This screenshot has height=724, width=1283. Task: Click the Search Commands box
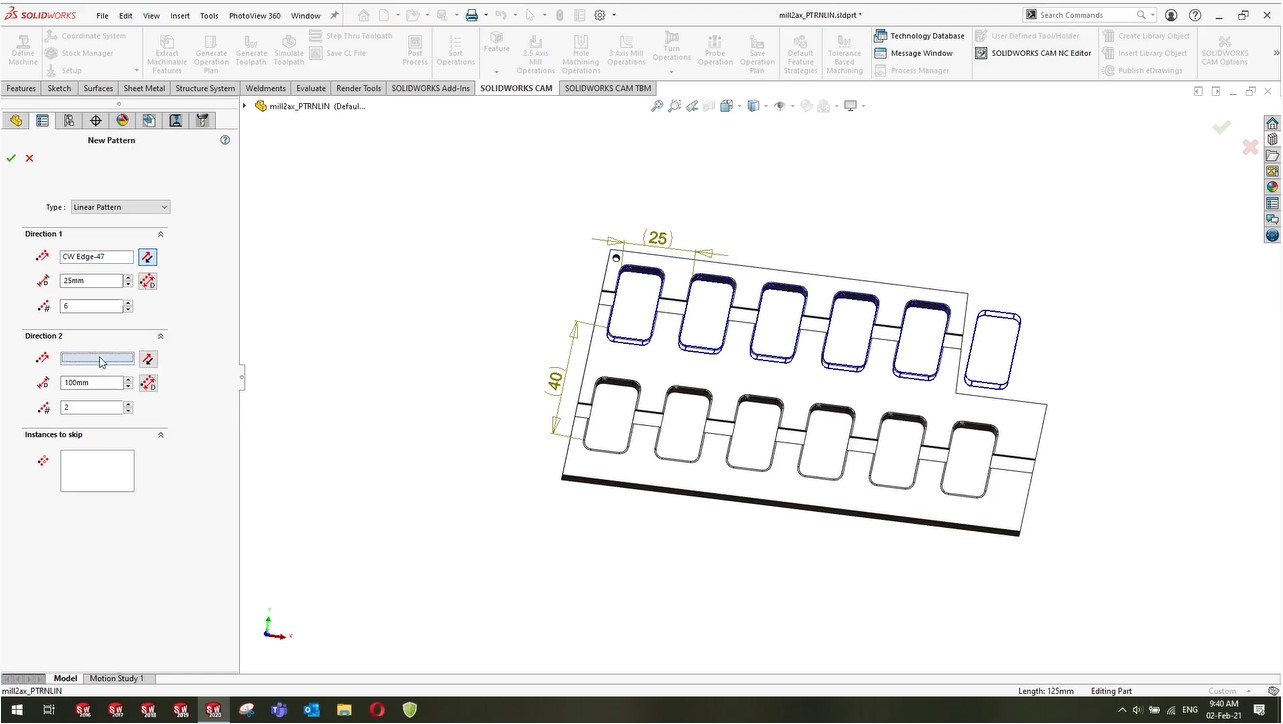pos(1086,15)
